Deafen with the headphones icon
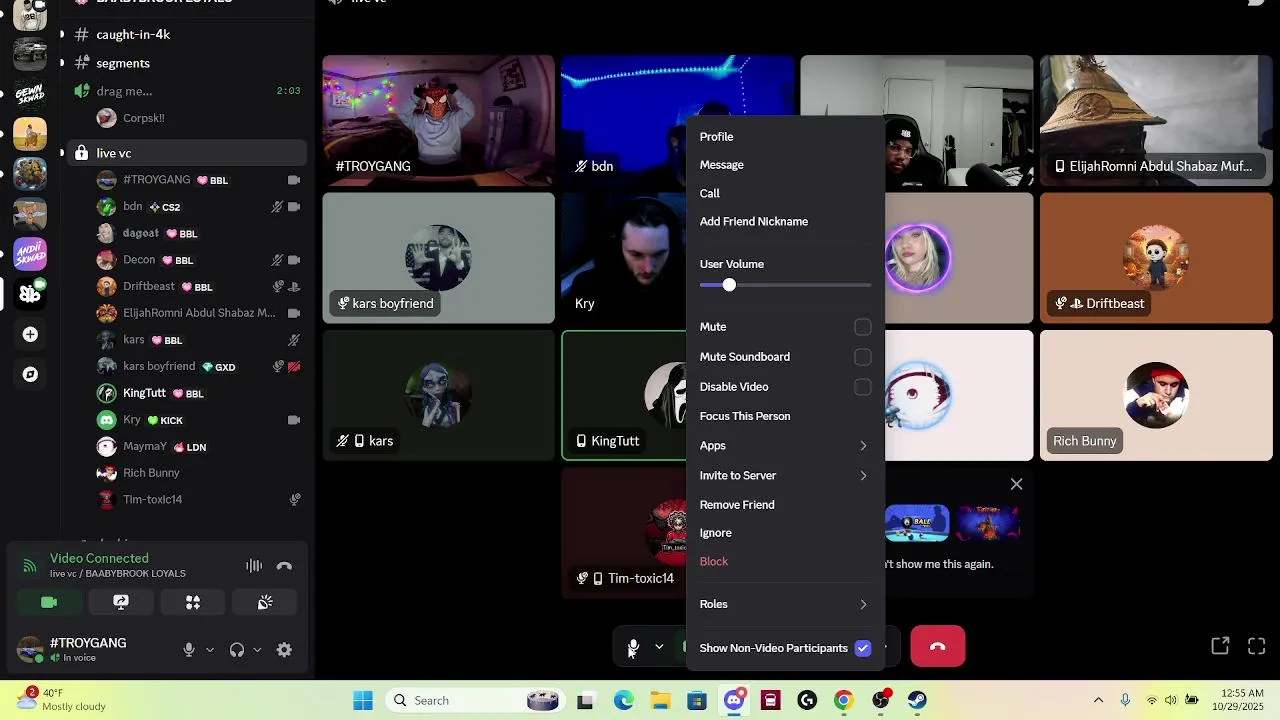 (237, 650)
